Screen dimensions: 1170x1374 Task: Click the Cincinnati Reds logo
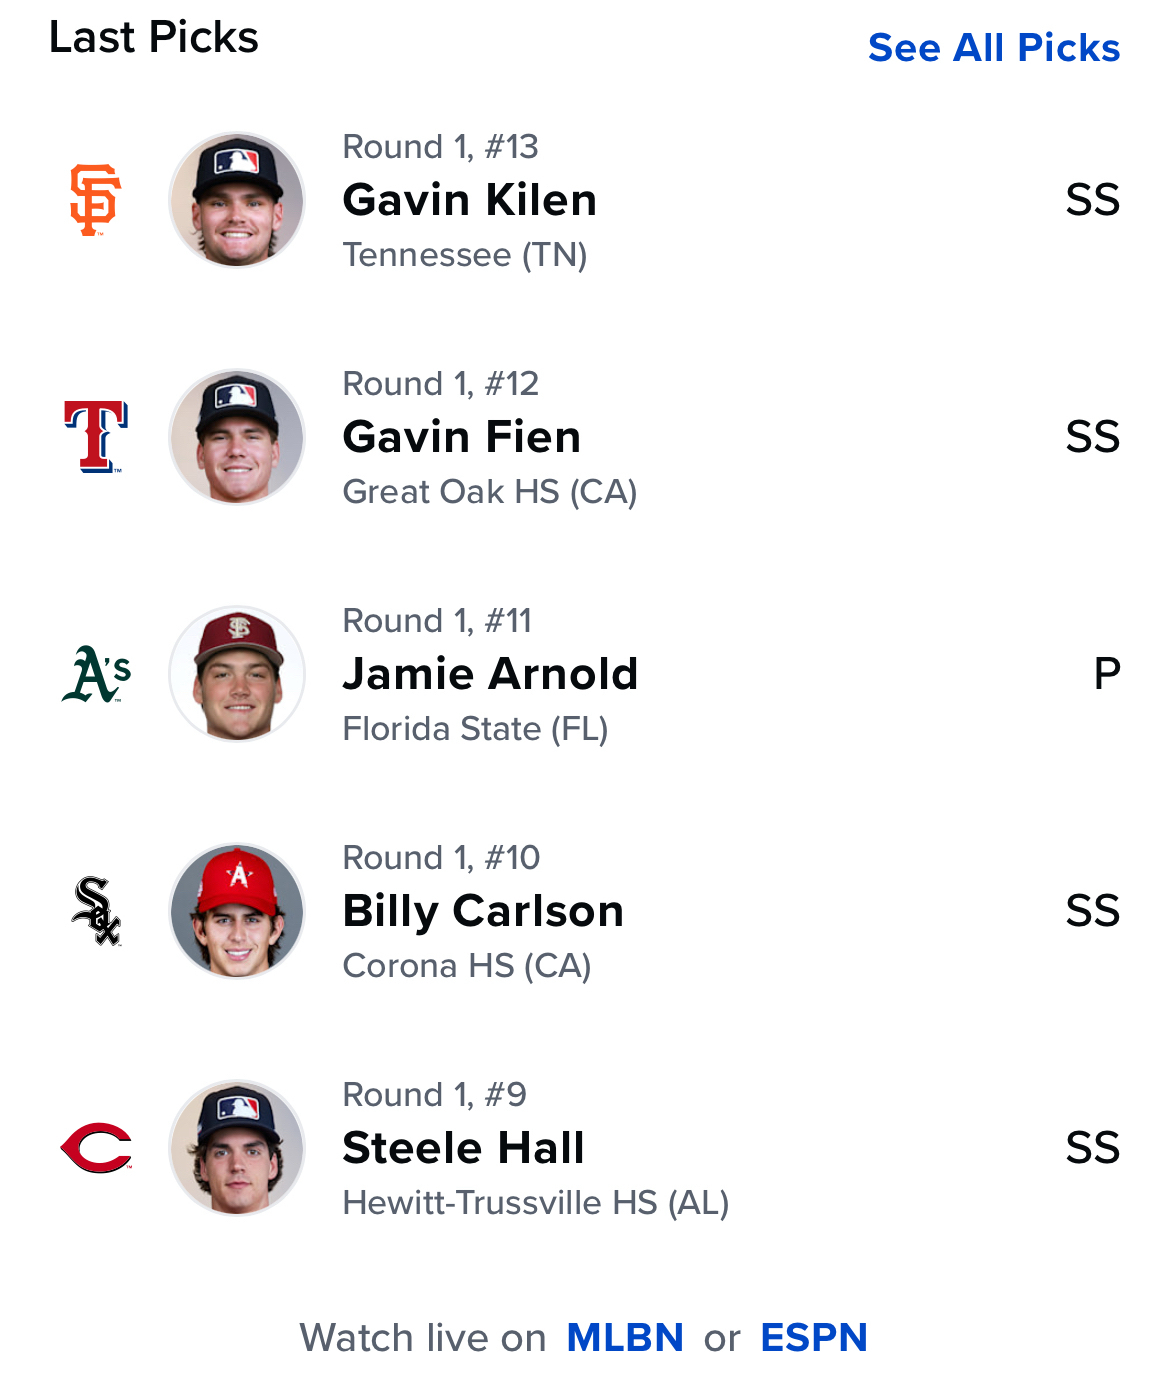(x=96, y=1148)
